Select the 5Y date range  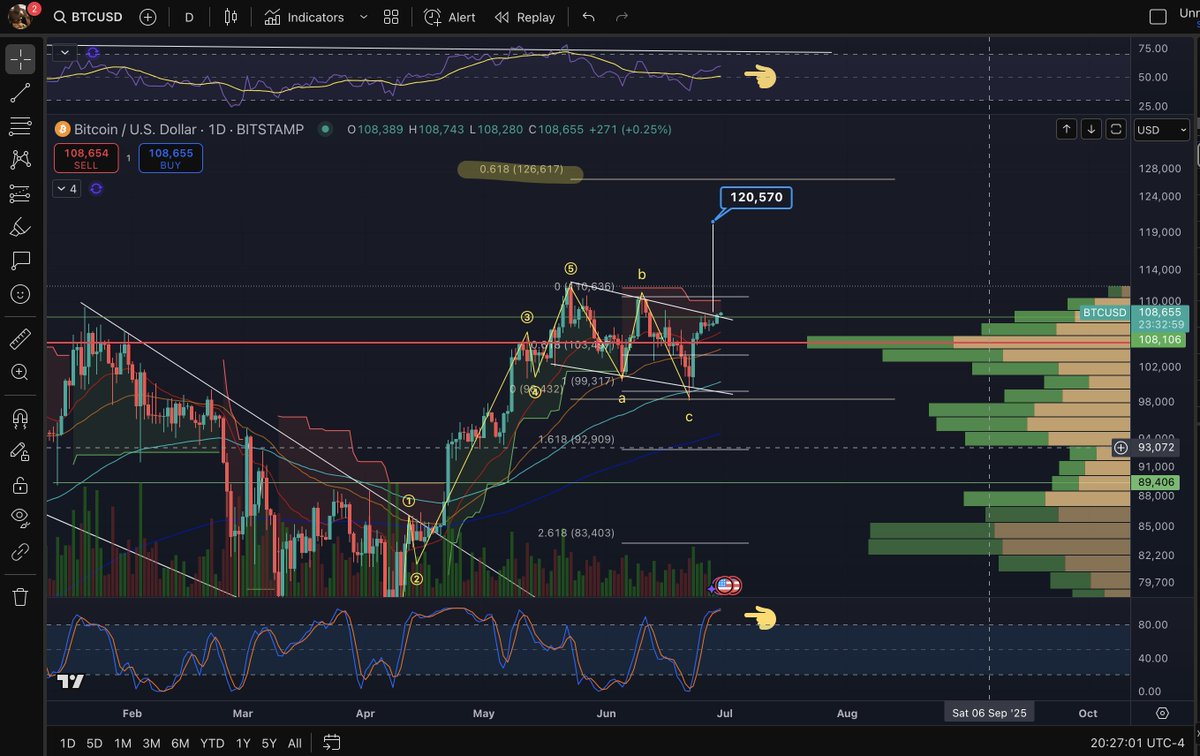tap(269, 742)
